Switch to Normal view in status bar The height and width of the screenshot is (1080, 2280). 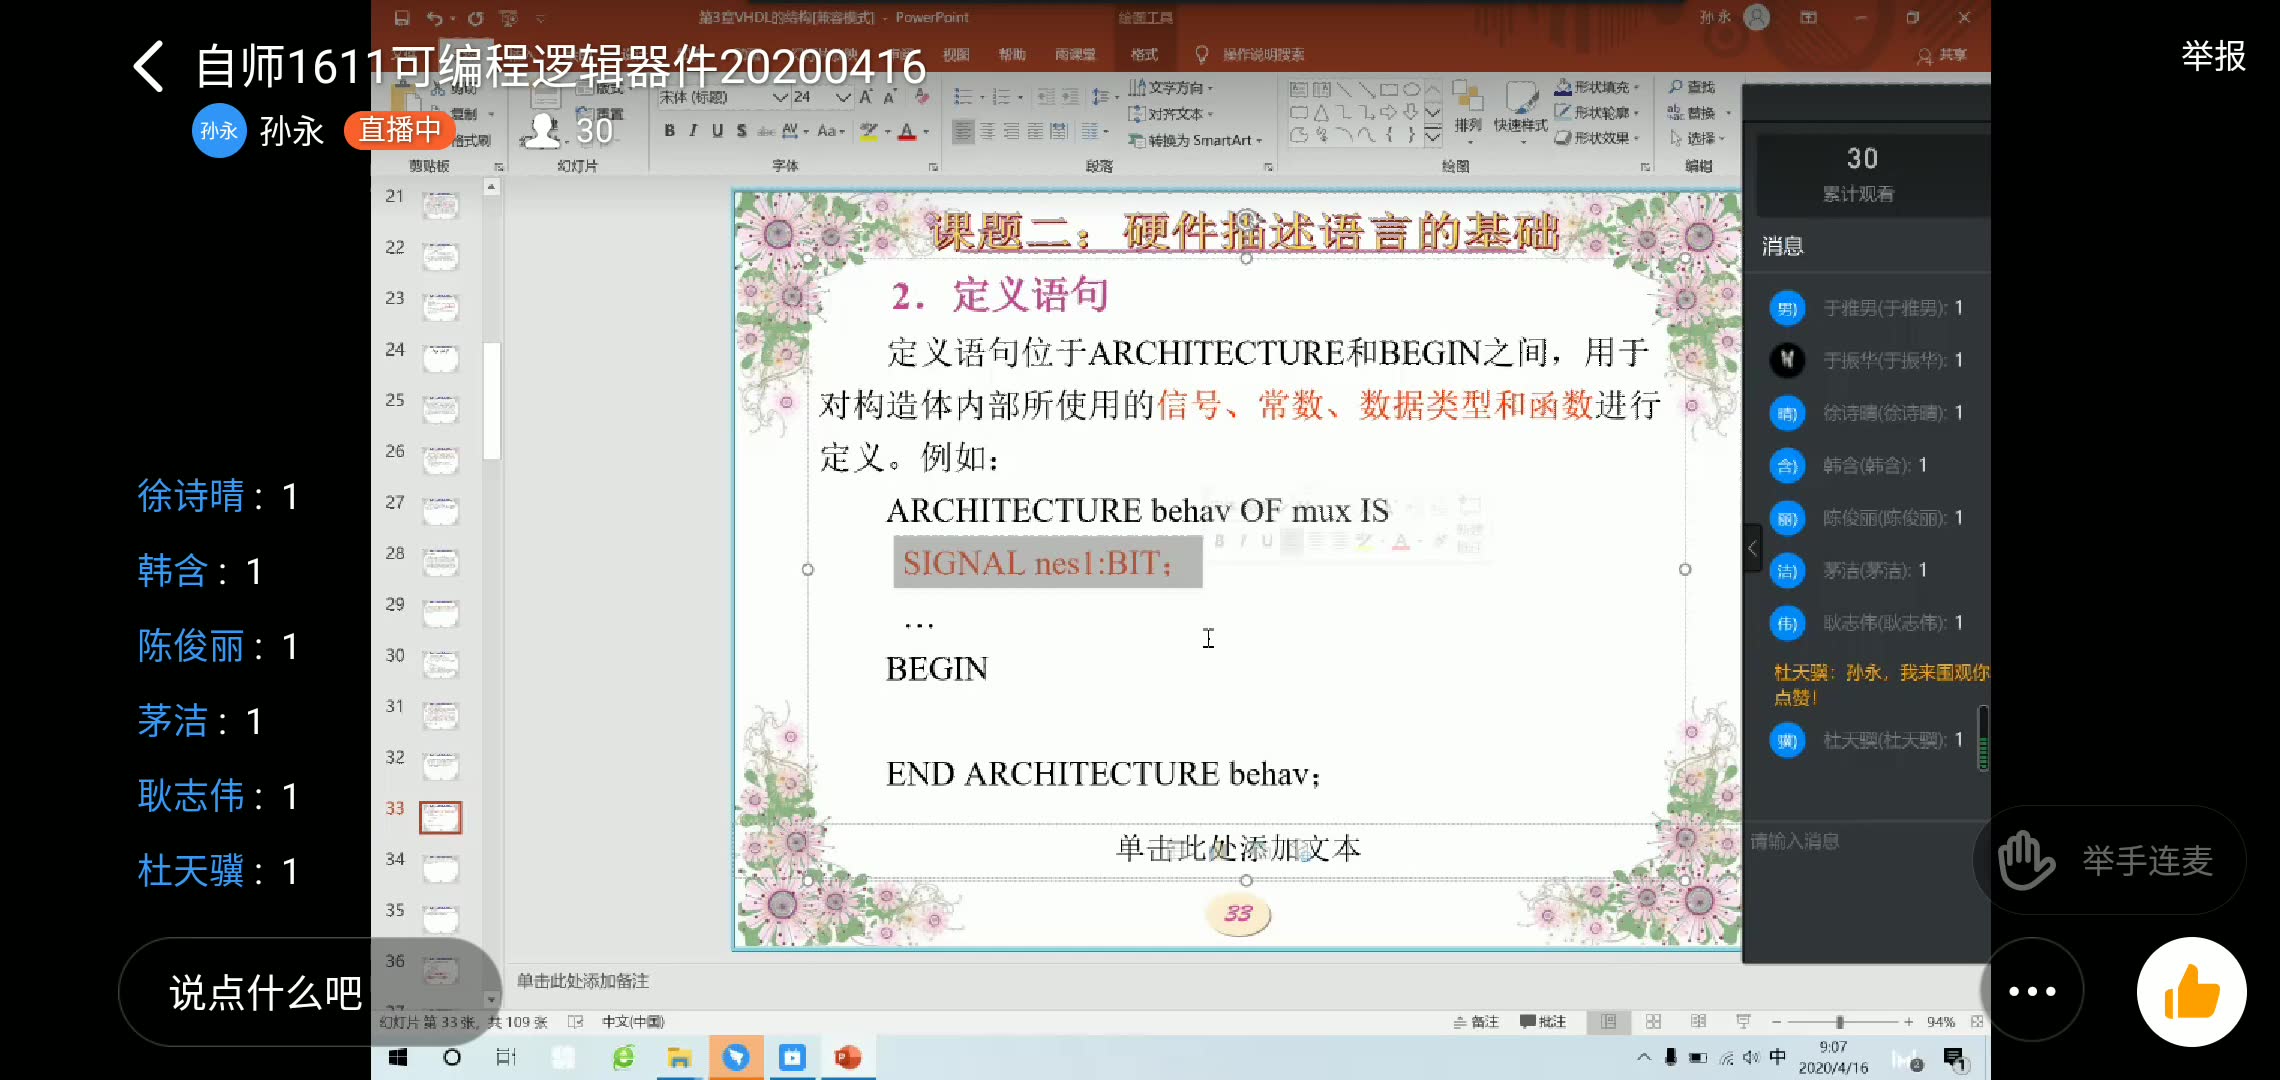coord(1608,1022)
